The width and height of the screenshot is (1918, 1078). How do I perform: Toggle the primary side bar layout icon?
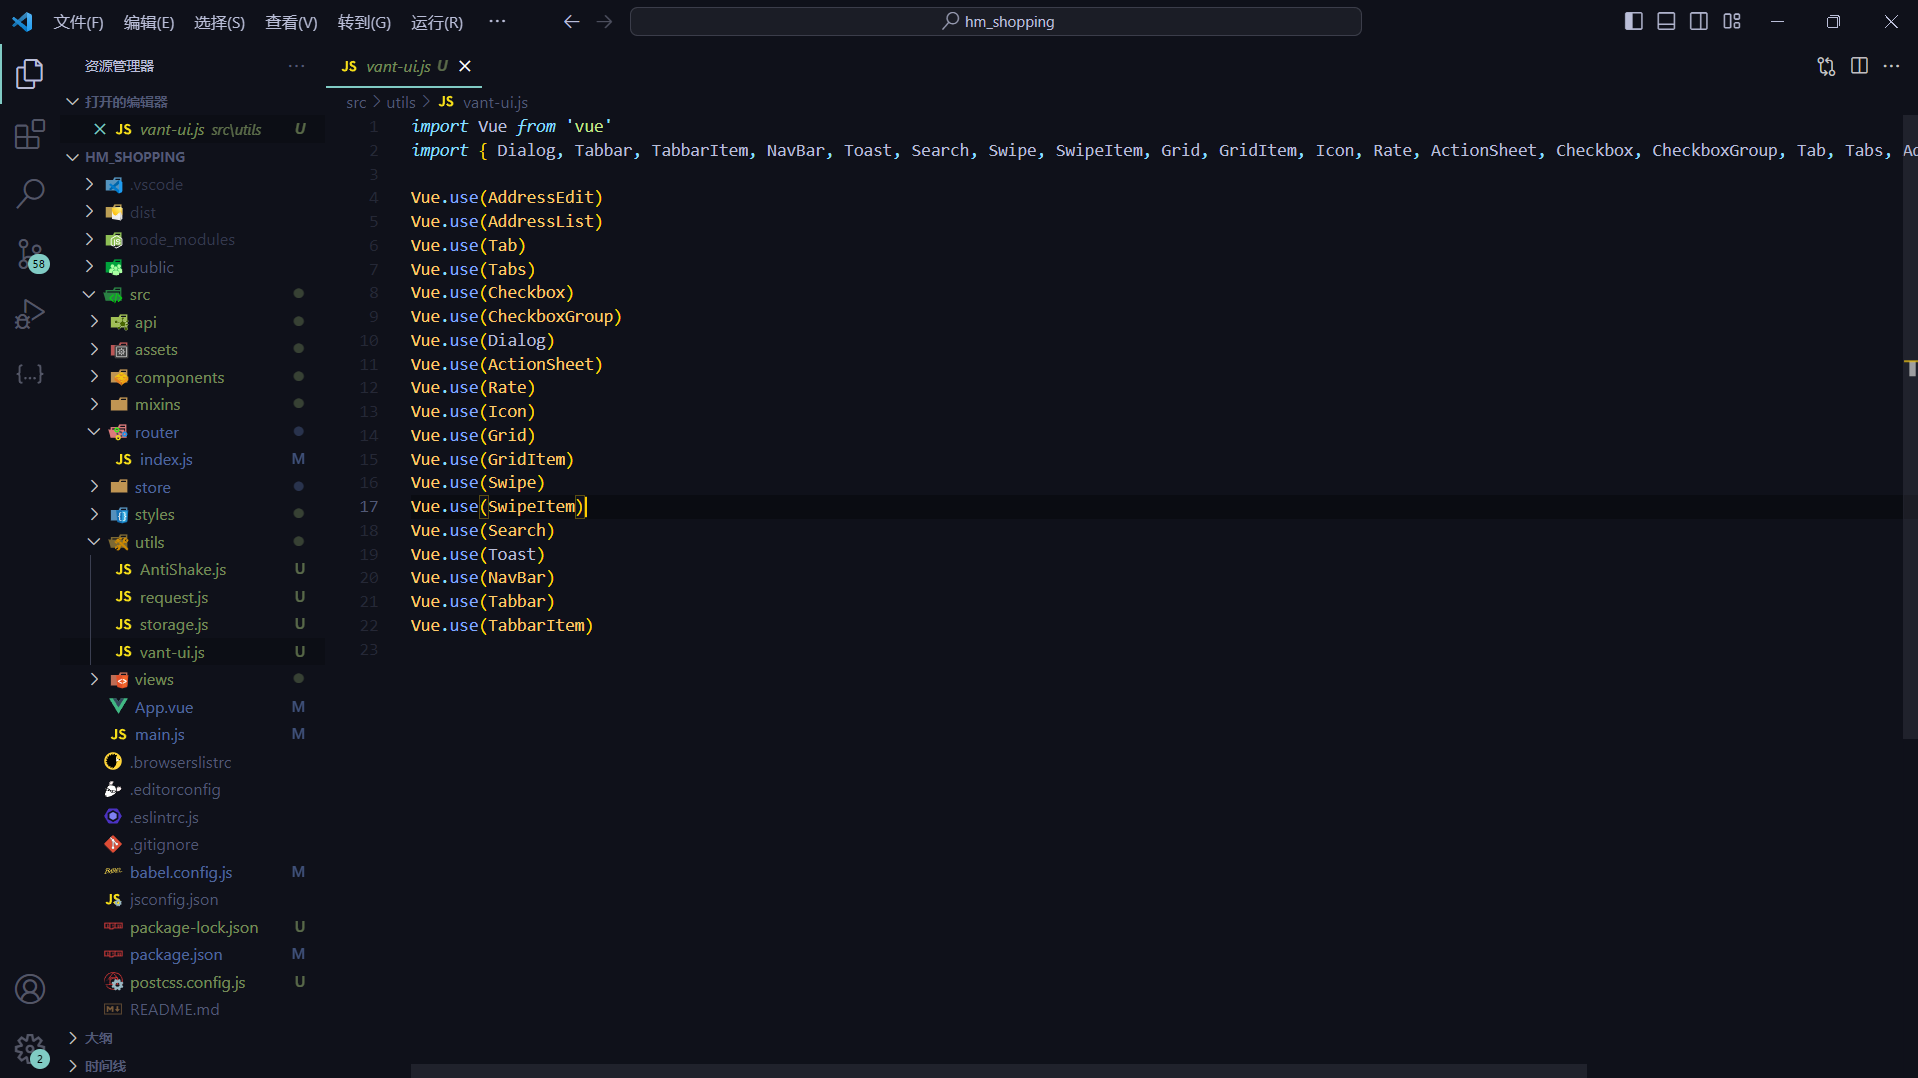1633,22
